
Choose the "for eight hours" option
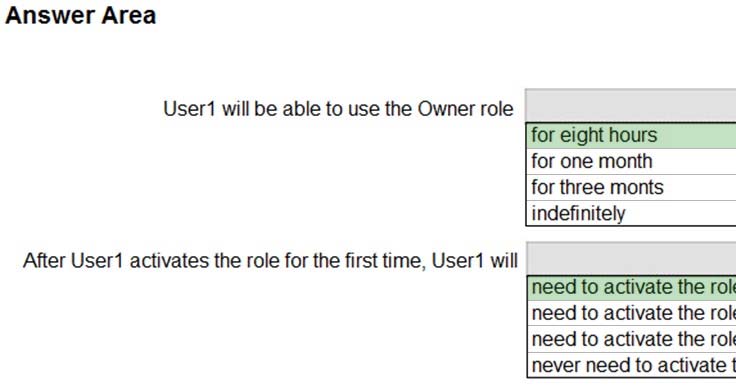(631, 136)
